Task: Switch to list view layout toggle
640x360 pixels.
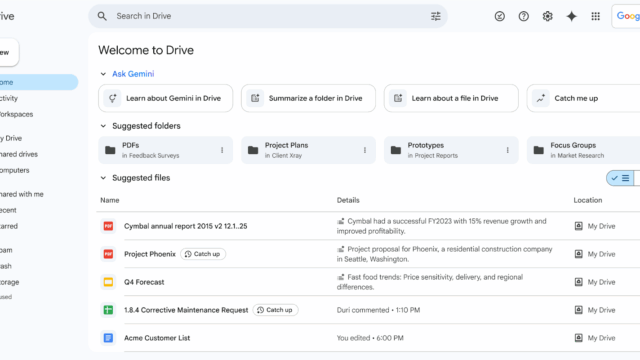Action: [620, 178]
